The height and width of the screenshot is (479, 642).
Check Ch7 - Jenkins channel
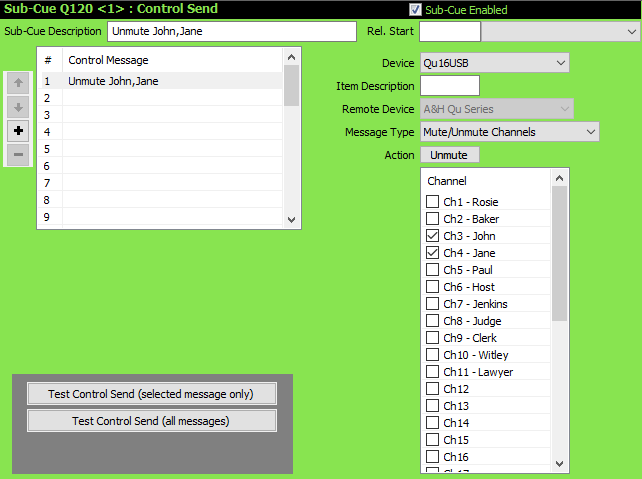click(x=432, y=304)
